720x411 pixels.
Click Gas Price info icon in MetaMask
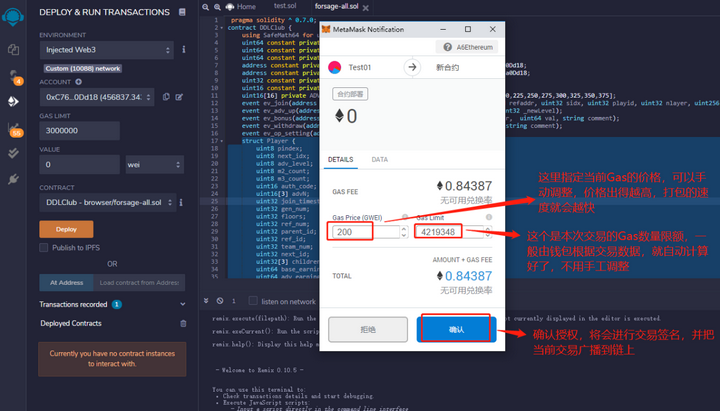point(405,217)
